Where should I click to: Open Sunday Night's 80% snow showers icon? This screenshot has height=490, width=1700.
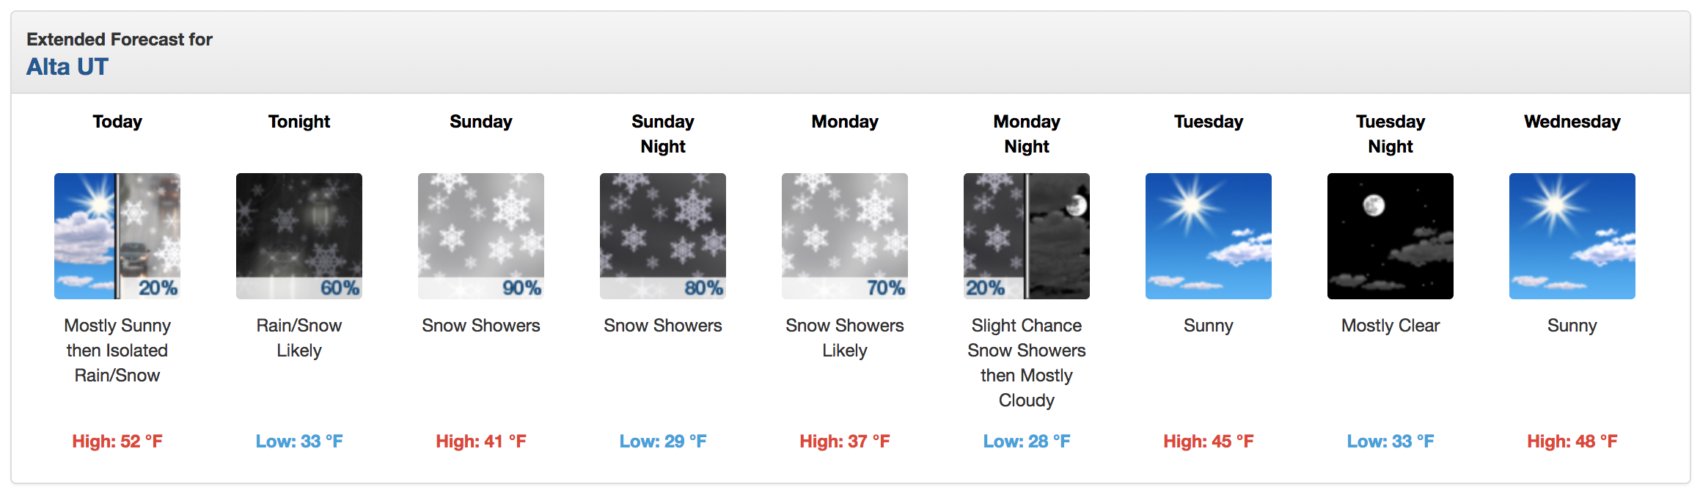pos(663,236)
